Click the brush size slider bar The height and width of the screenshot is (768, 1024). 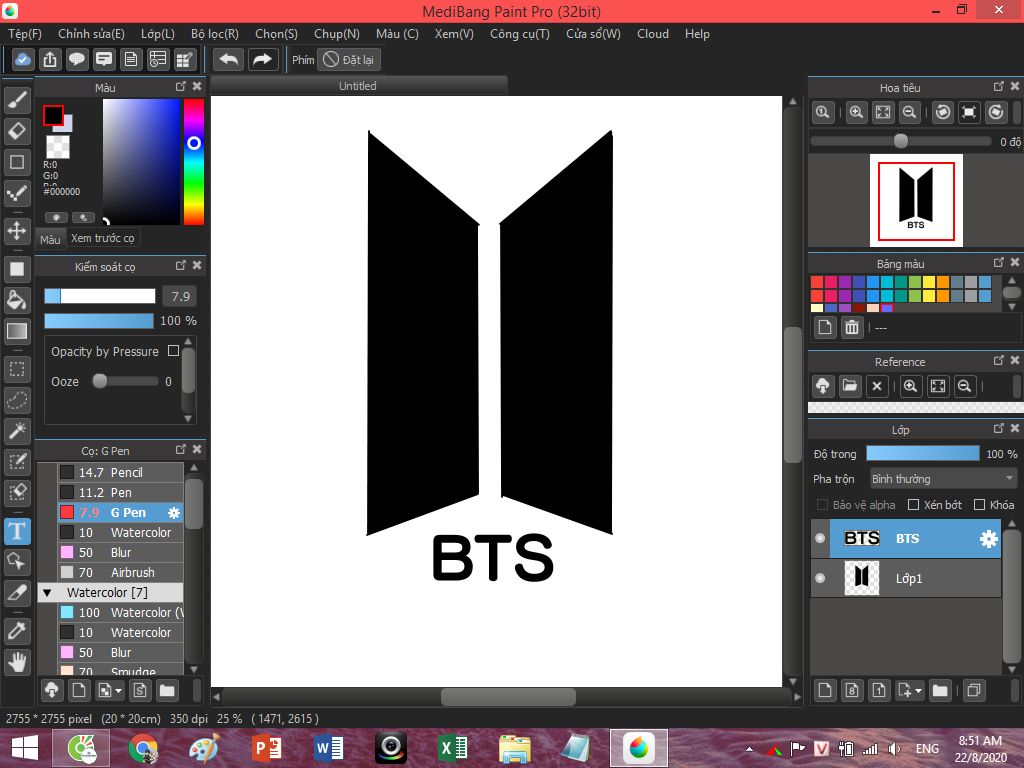[99, 296]
